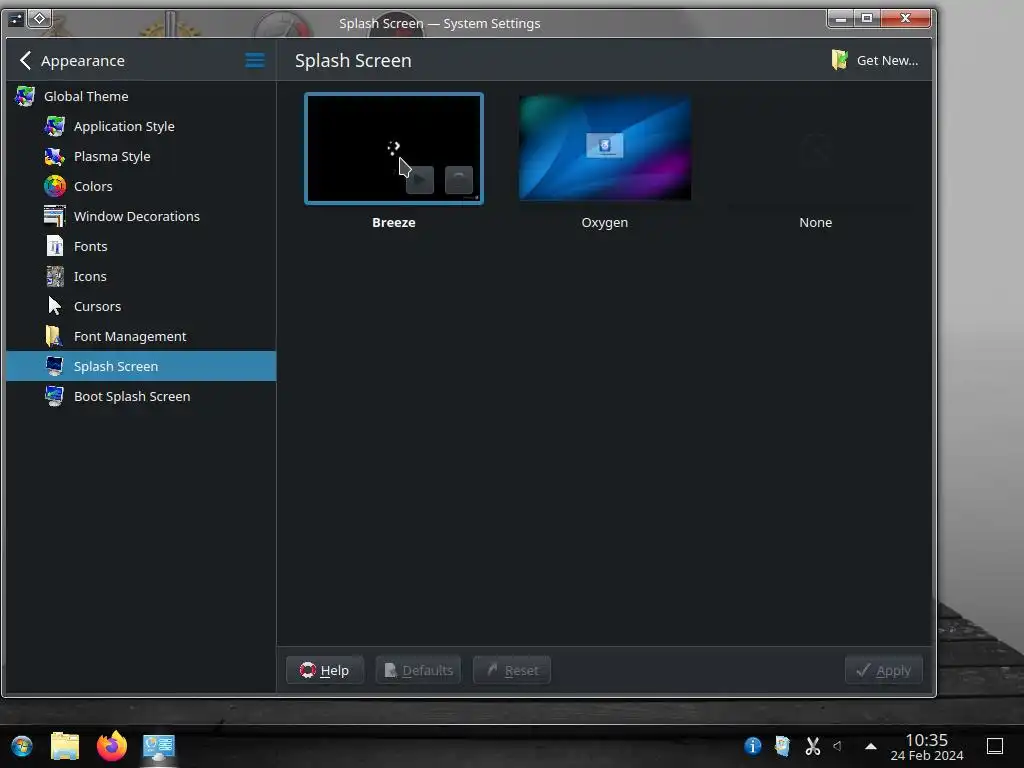
Task: Select the Cursors text label
Action: point(97,306)
